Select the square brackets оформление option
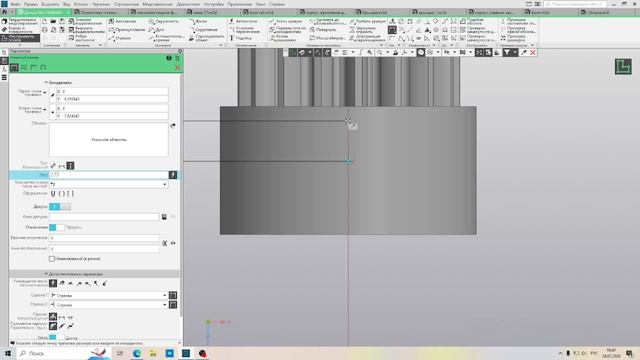The width and height of the screenshot is (640, 360). (70, 193)
